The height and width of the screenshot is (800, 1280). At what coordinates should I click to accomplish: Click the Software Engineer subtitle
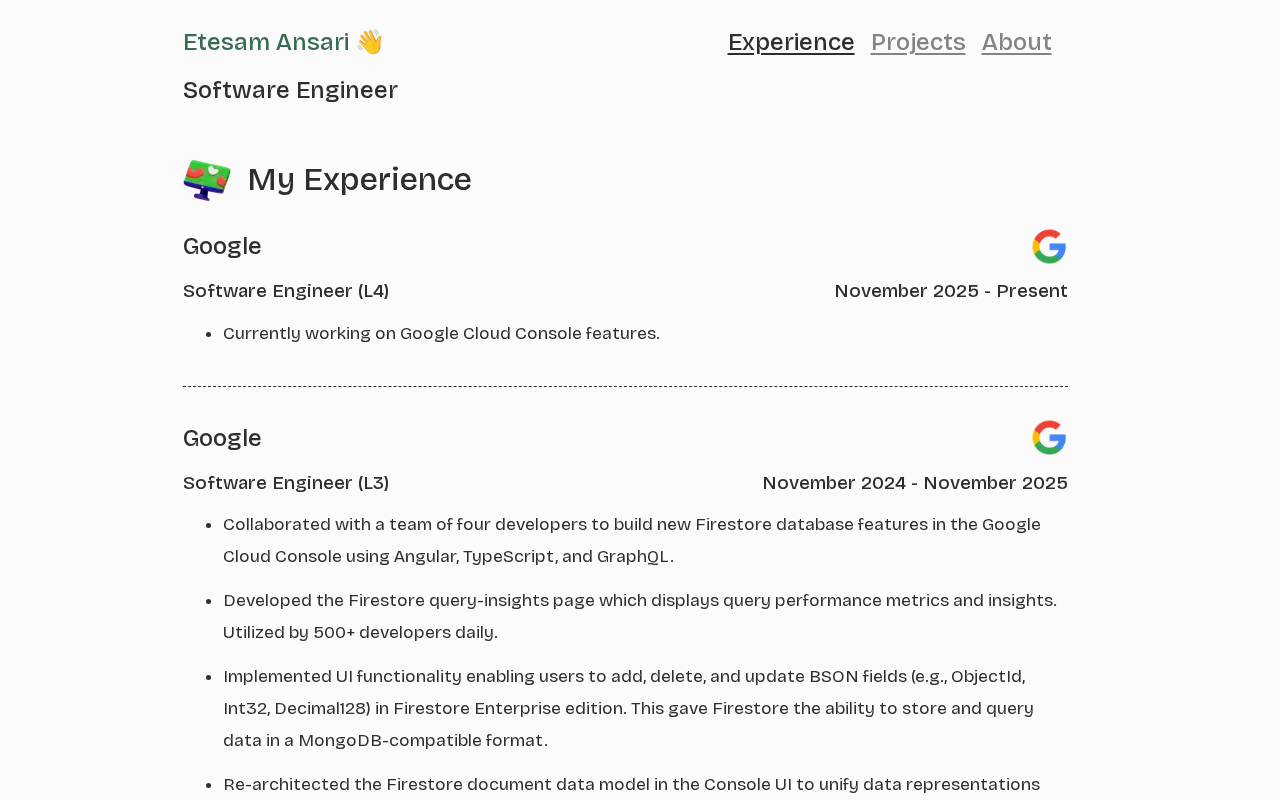click(x=290, y=90)
